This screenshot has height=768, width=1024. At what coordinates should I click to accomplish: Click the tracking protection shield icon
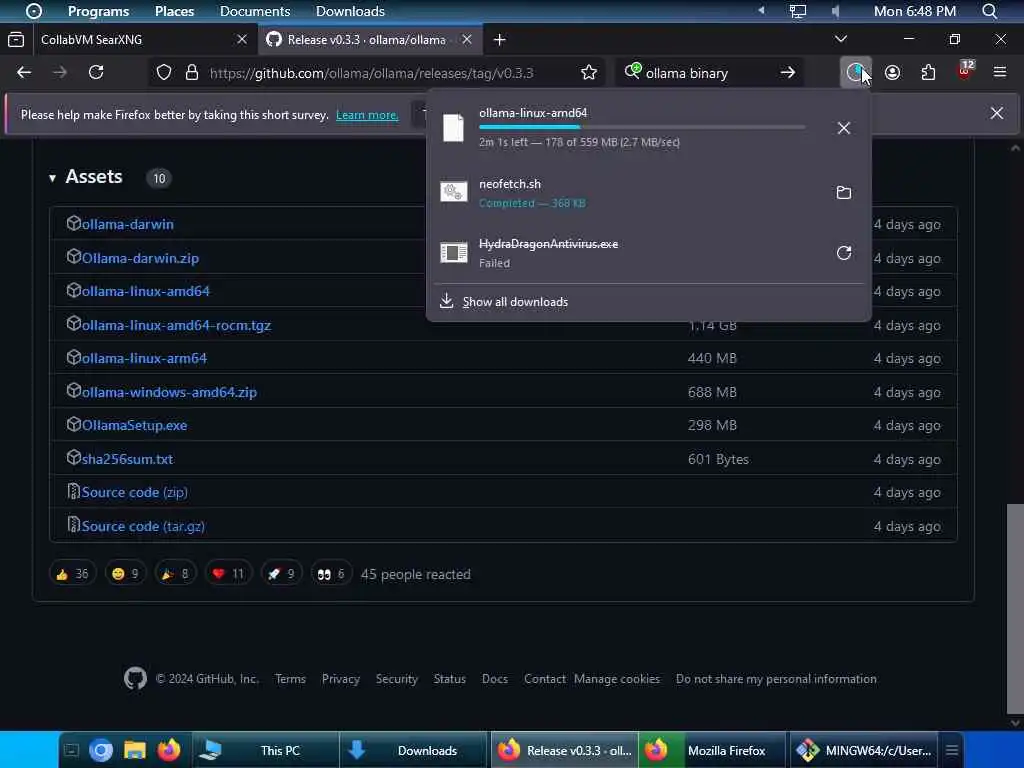164,72
